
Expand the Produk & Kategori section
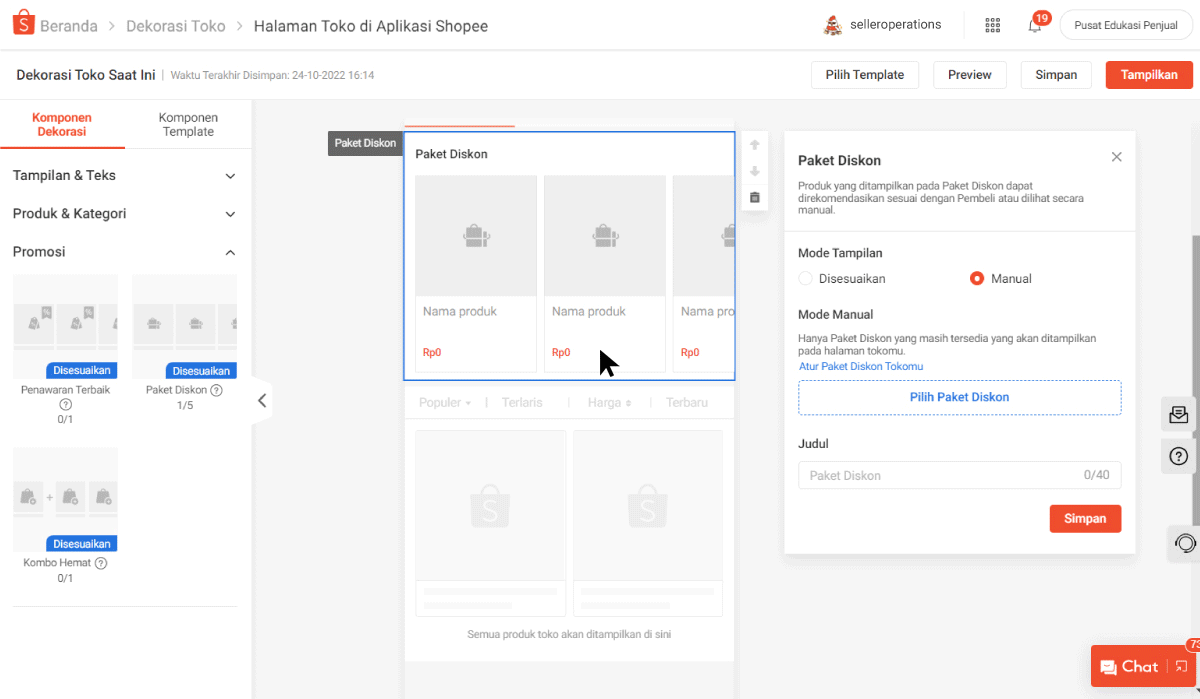[125, 214]
